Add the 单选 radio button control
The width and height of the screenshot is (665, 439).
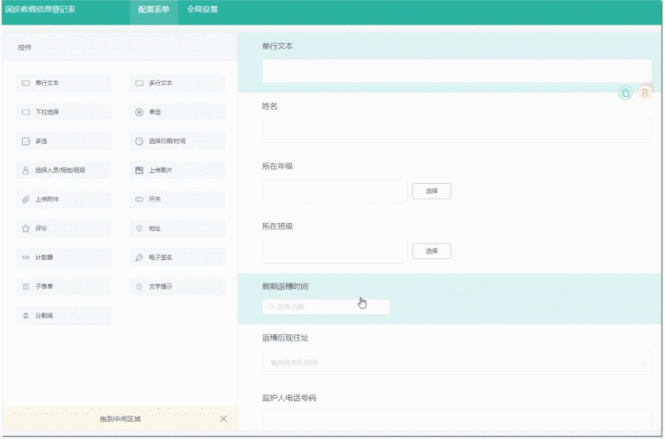[x=176, y=112]
